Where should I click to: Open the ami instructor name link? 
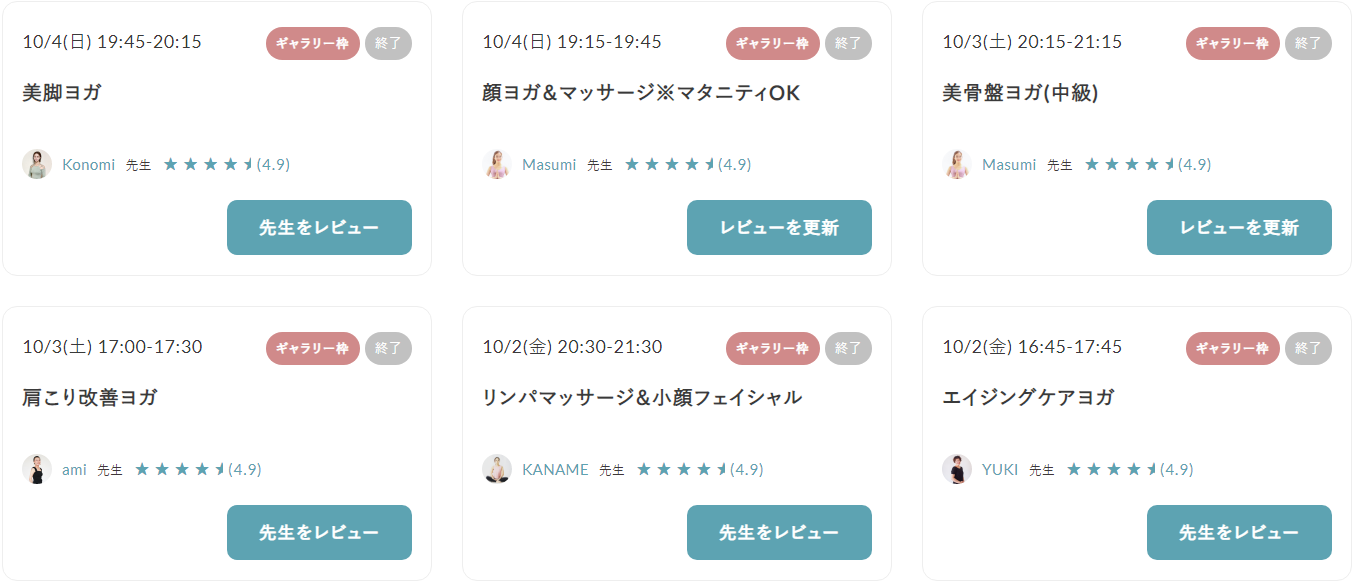(74, 470)
